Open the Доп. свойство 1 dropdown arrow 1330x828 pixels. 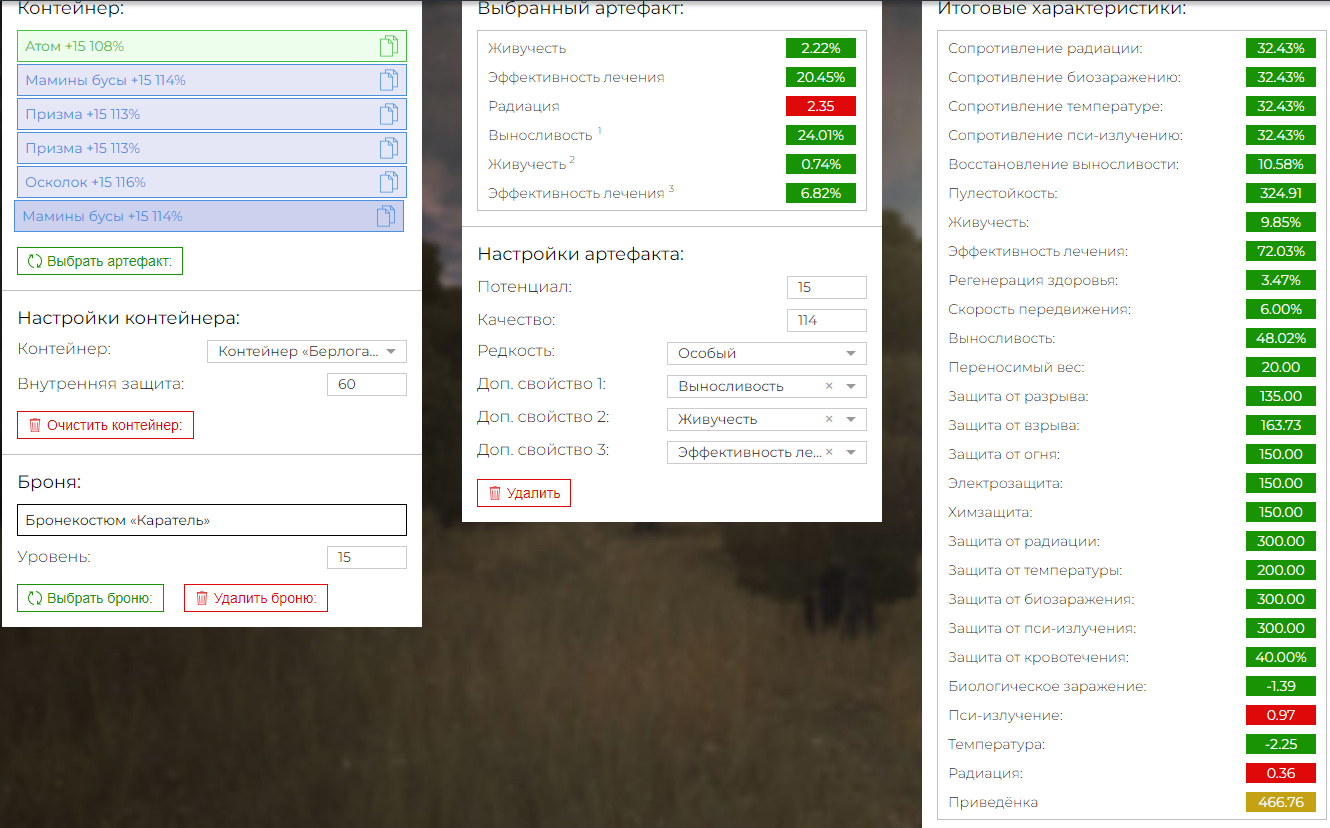851,387
